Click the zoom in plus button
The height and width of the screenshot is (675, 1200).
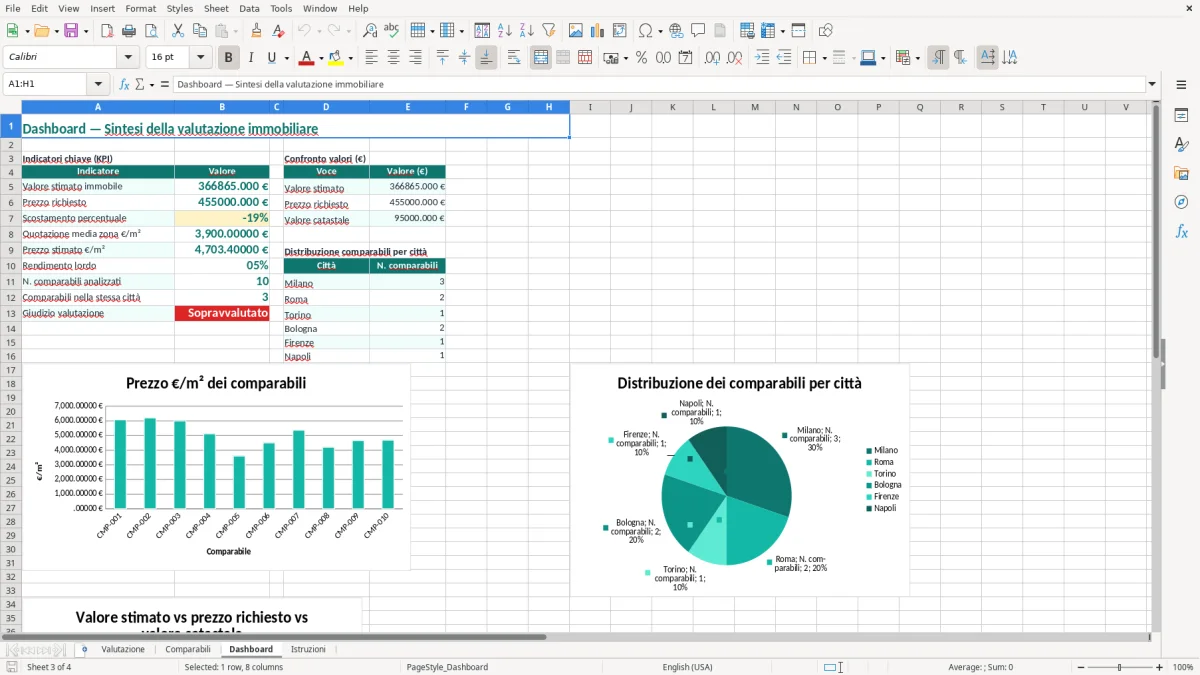coord(1159,667)
